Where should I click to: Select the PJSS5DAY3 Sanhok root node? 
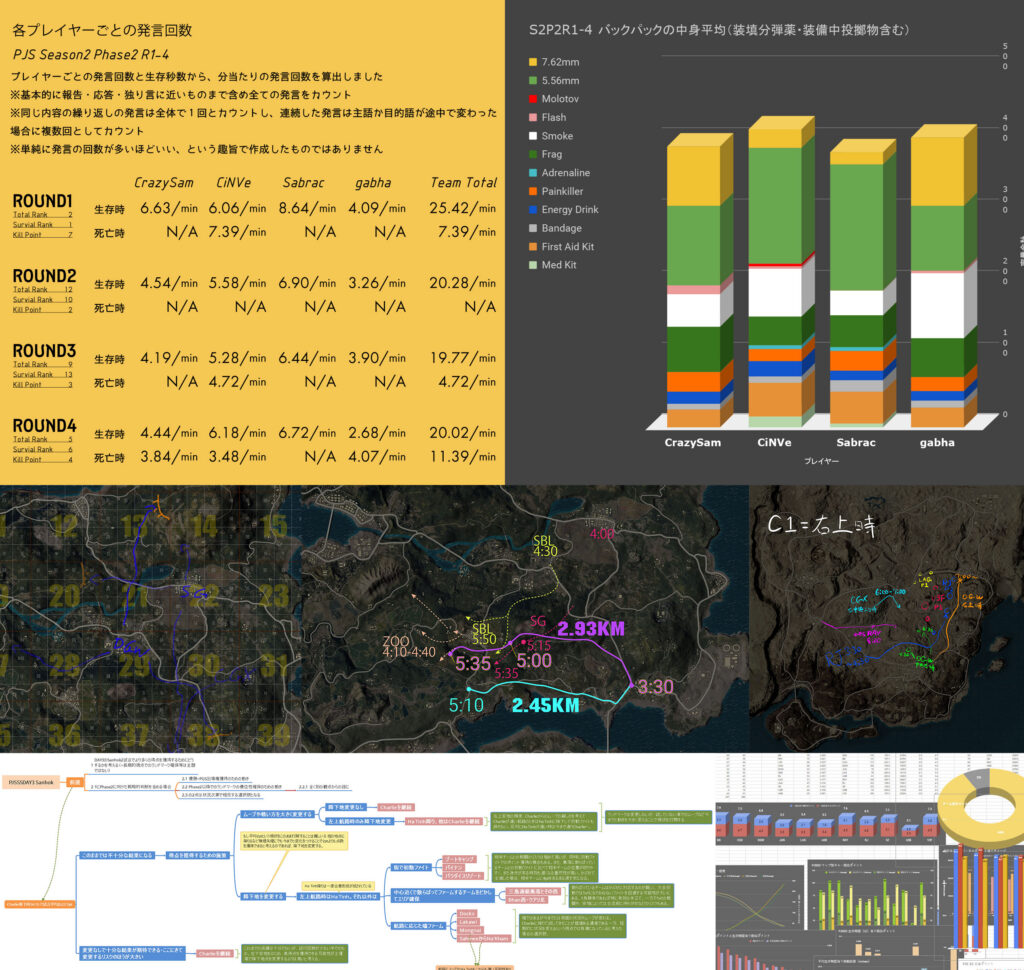tap(31, 782)
